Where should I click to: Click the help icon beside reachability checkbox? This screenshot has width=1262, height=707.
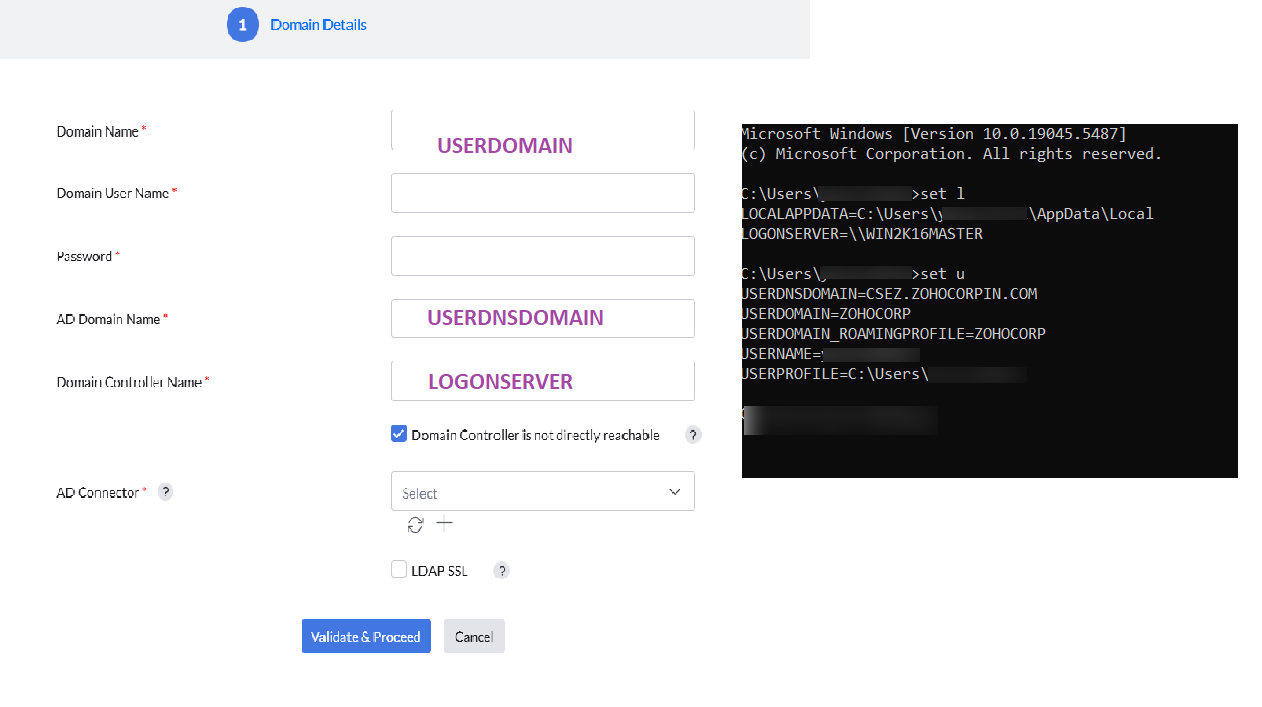pyautogui.click(x=693, y=434)
